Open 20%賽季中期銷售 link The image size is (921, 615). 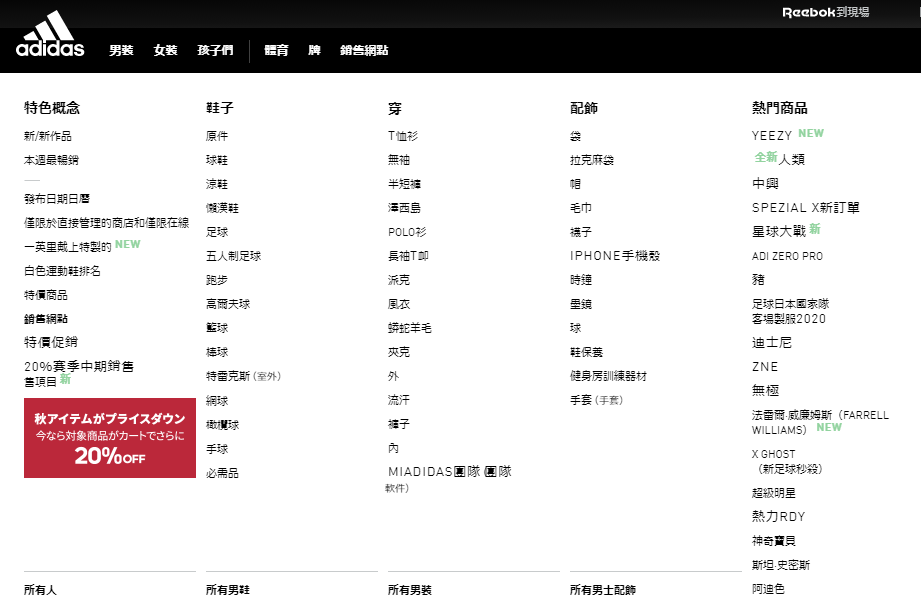coord(79,374)
